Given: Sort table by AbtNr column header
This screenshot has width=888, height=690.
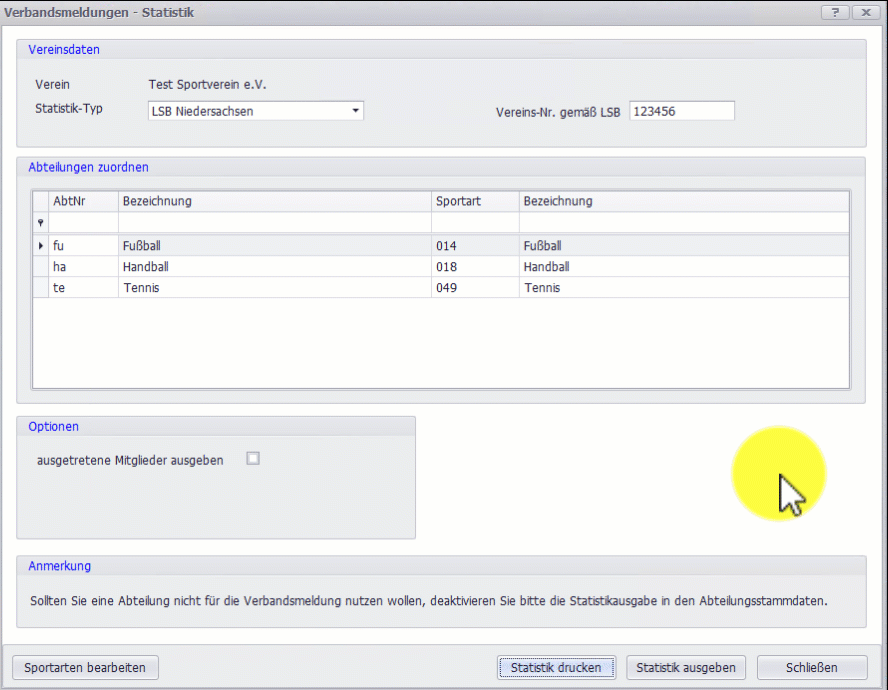Looking at the screenshot, I should coord(84,201).
